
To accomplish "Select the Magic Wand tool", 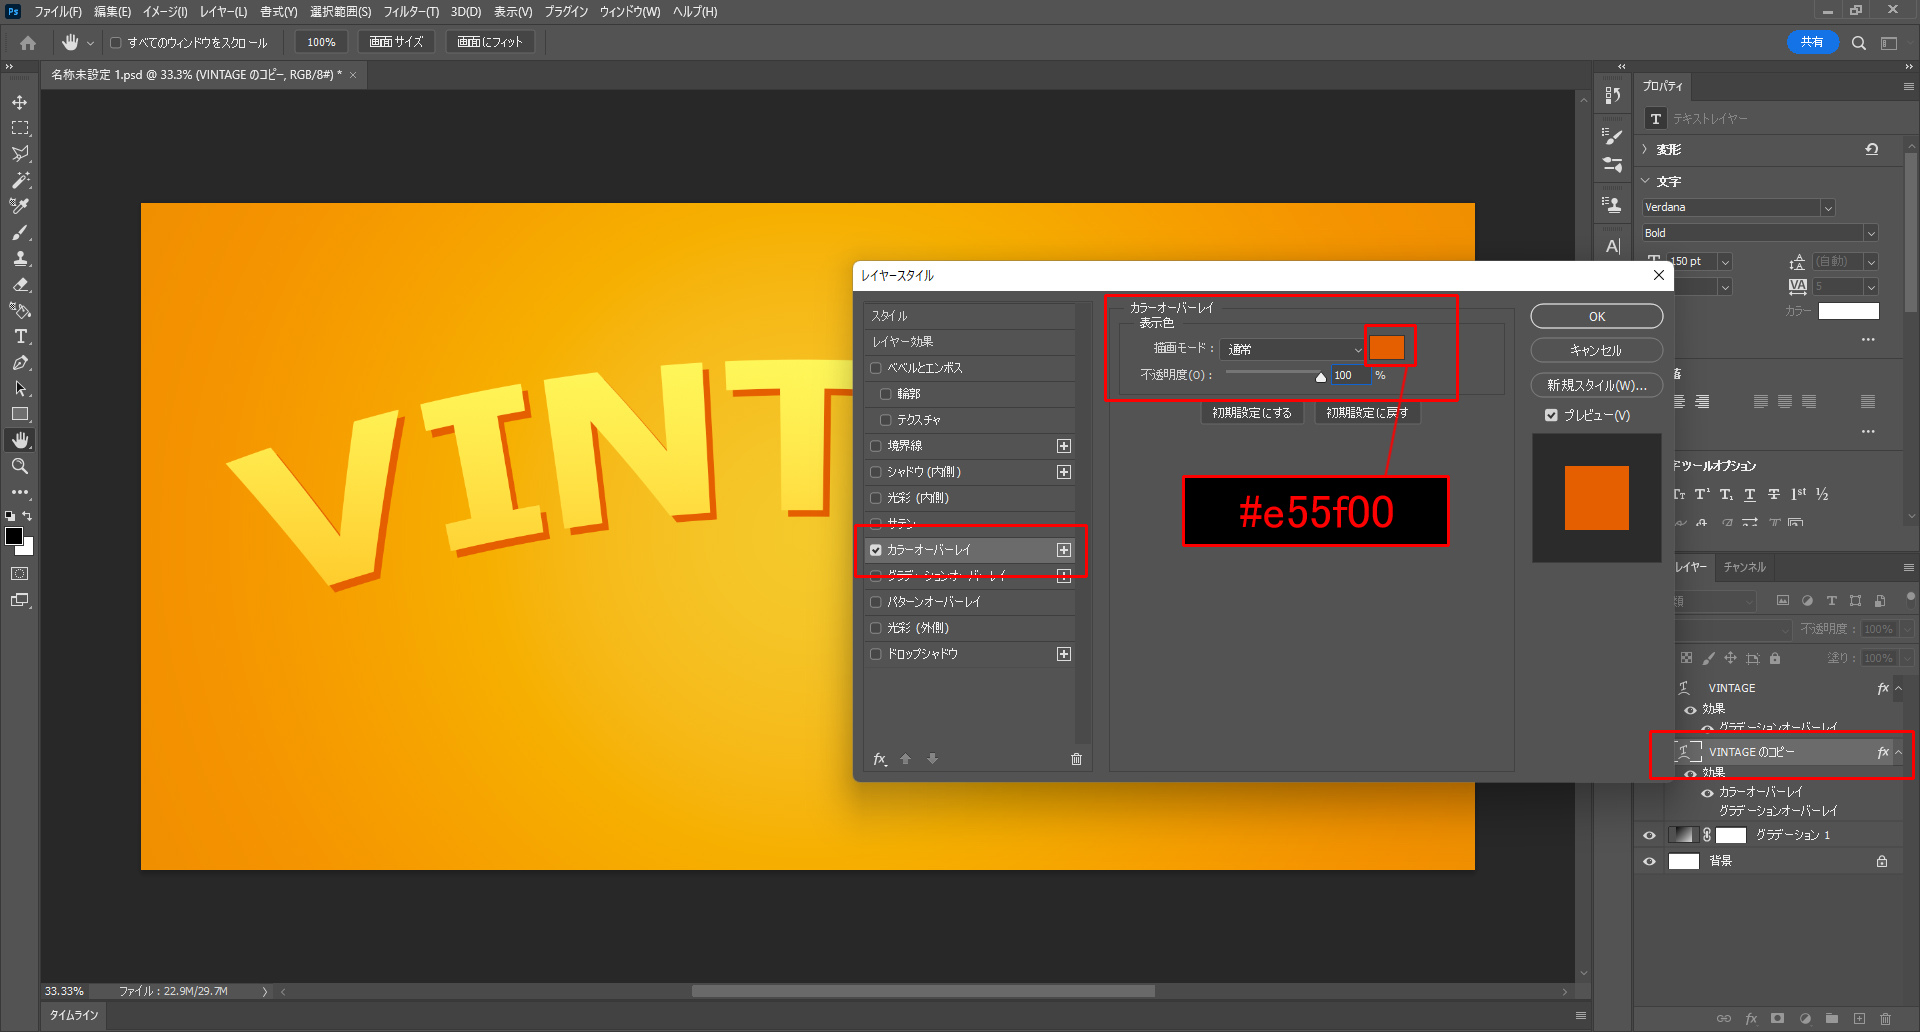I will [x=20, y=180].
